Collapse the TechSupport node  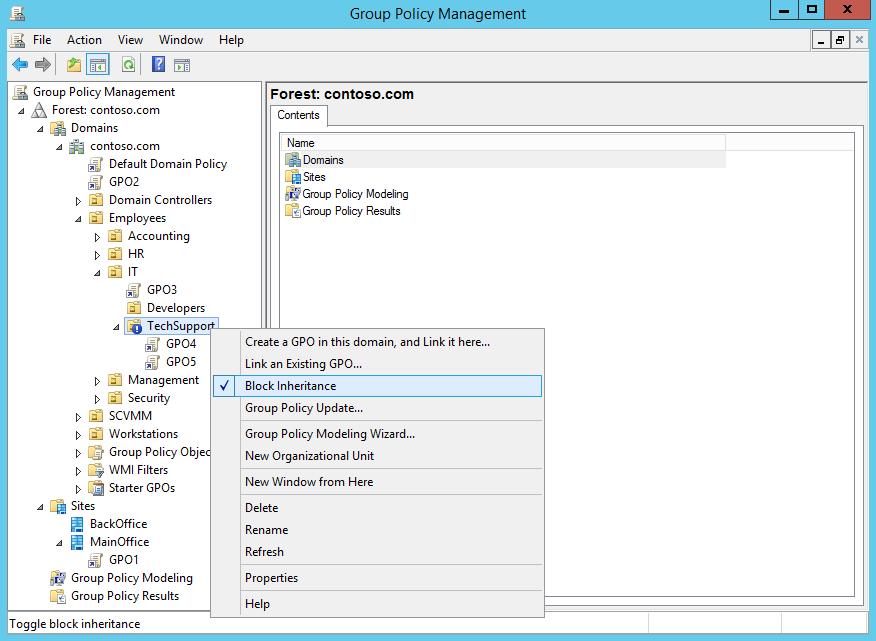[116, 327]
